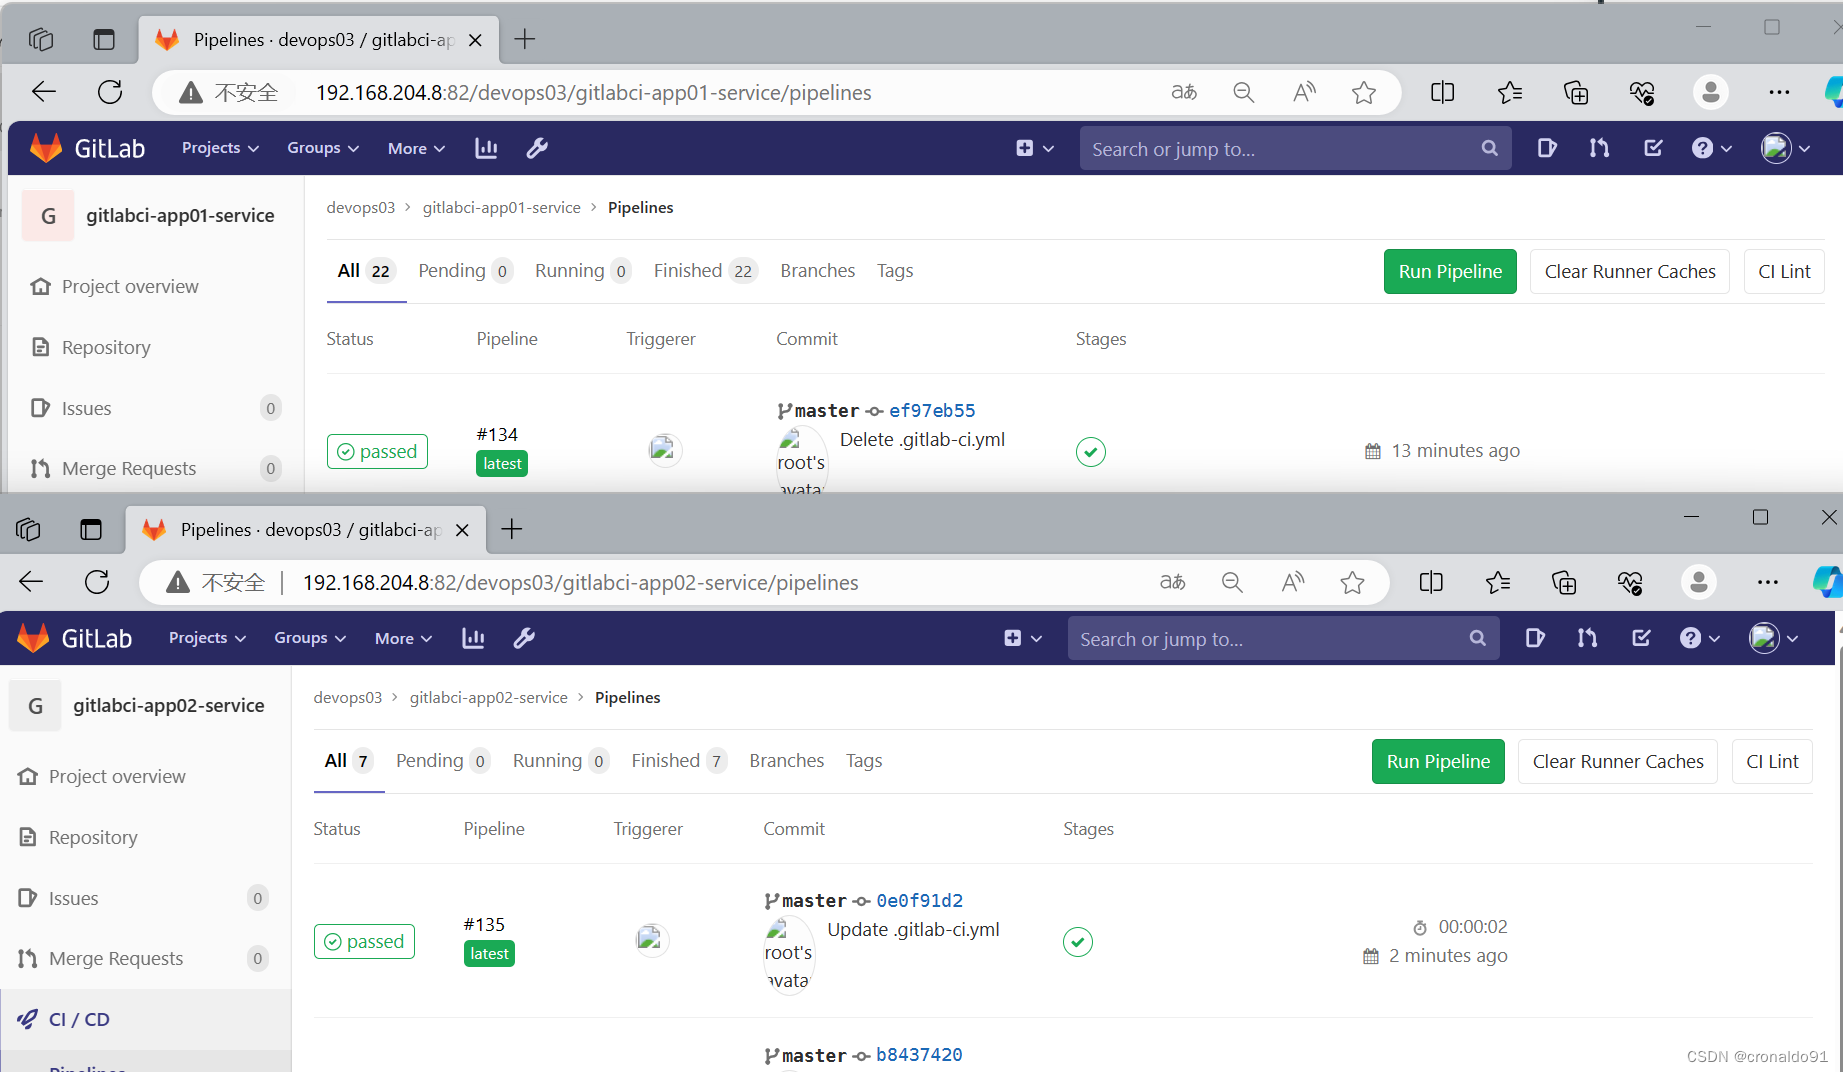Open commit link ef97eb55
The height and width of the screenshot is (1072, 1843).
[932, 411]
